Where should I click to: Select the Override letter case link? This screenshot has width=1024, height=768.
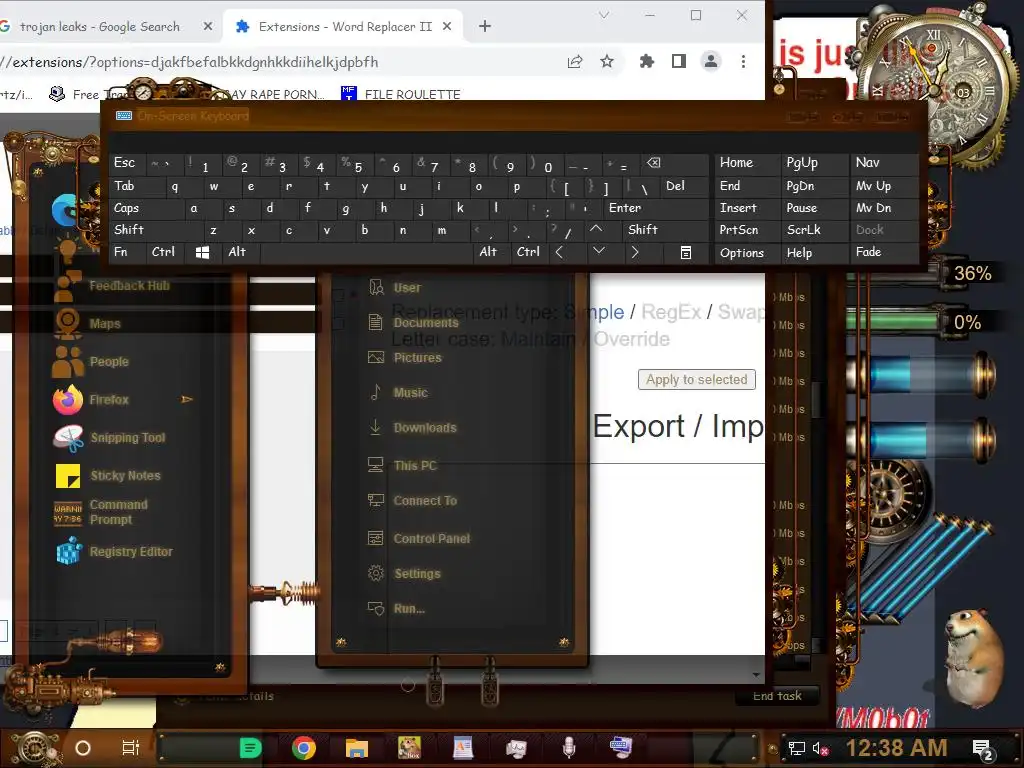(632, 339)
